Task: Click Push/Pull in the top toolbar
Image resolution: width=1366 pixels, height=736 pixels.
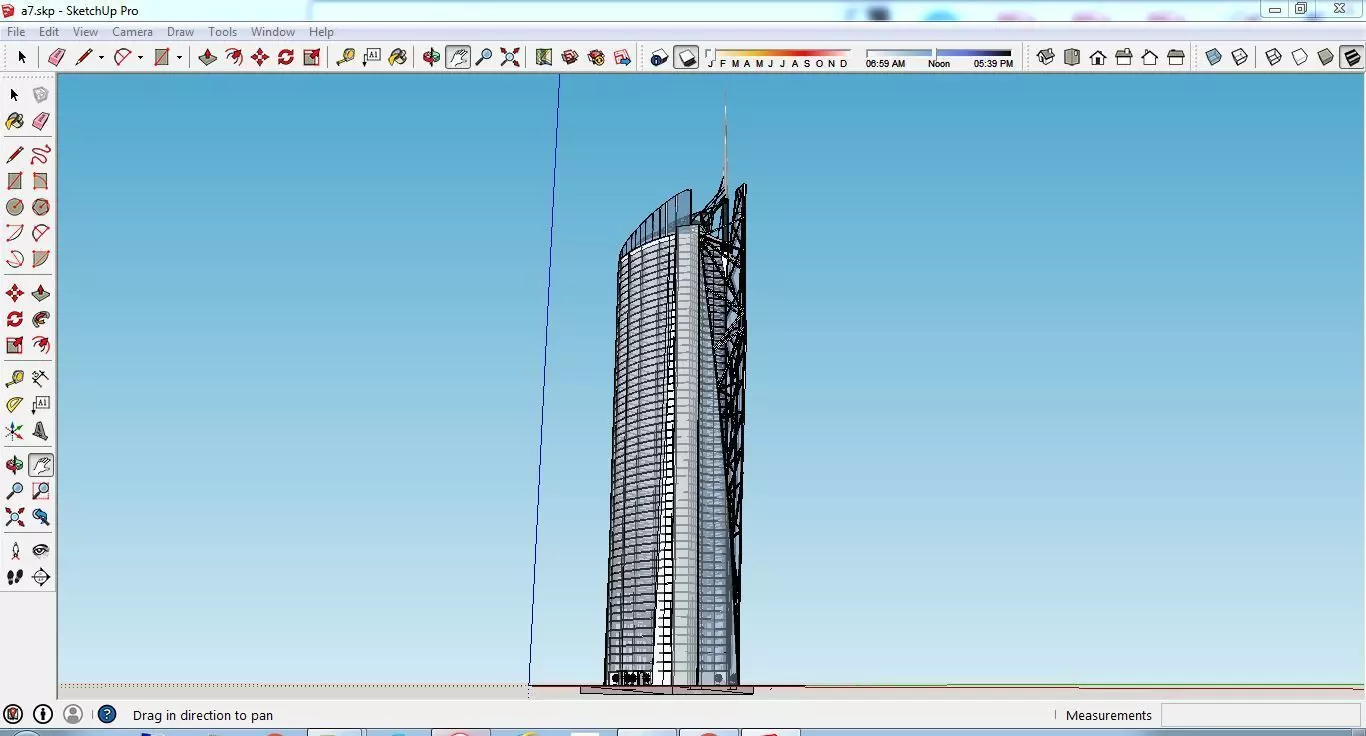Action: (x=208, y=57)
